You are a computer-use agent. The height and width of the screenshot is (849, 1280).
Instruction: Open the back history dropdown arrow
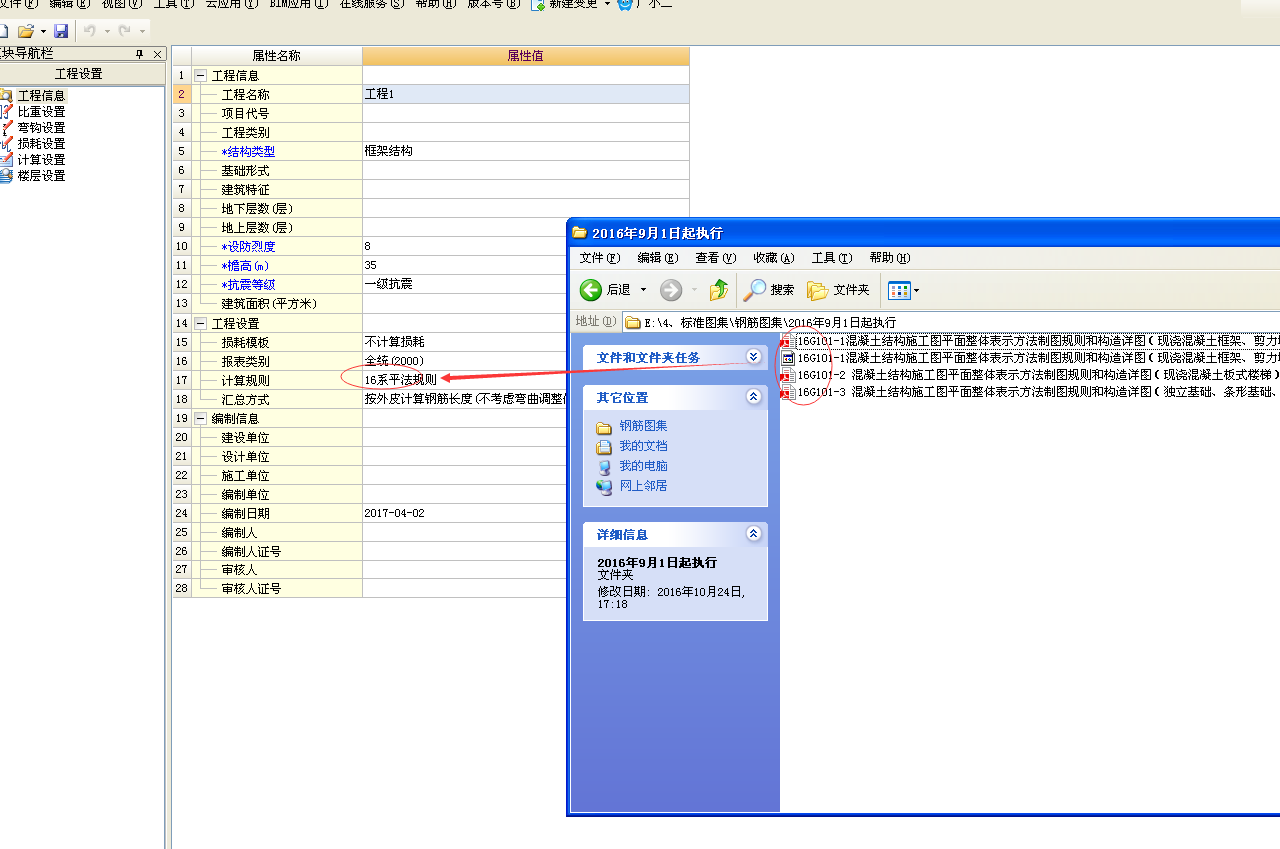click(643, 290)
